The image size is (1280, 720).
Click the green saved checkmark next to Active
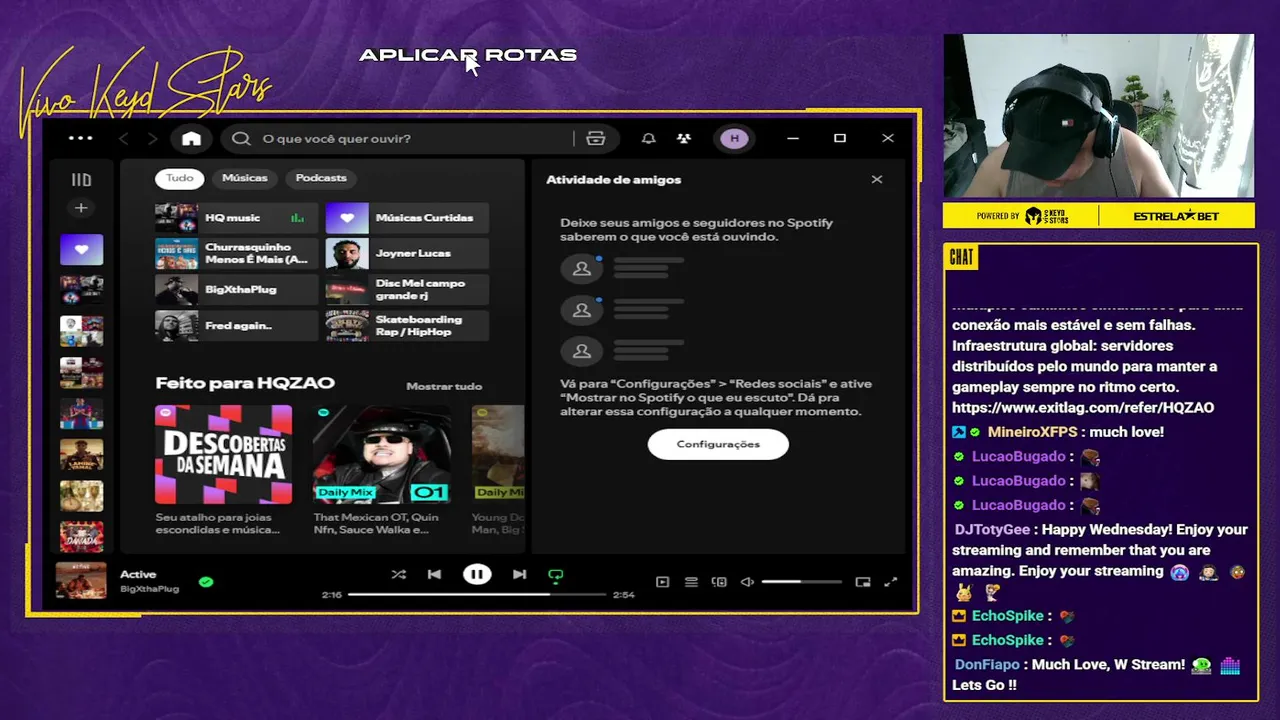(206, 581)
